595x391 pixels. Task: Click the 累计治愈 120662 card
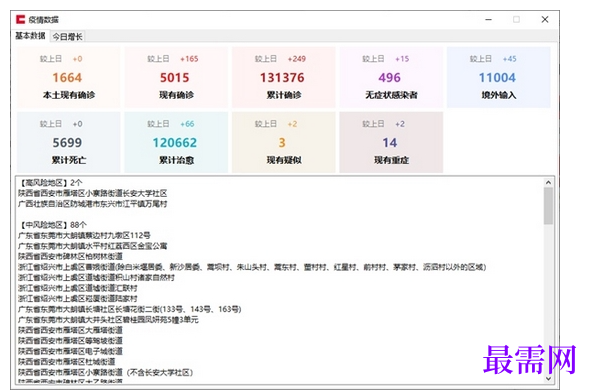(x=176, y=142)
